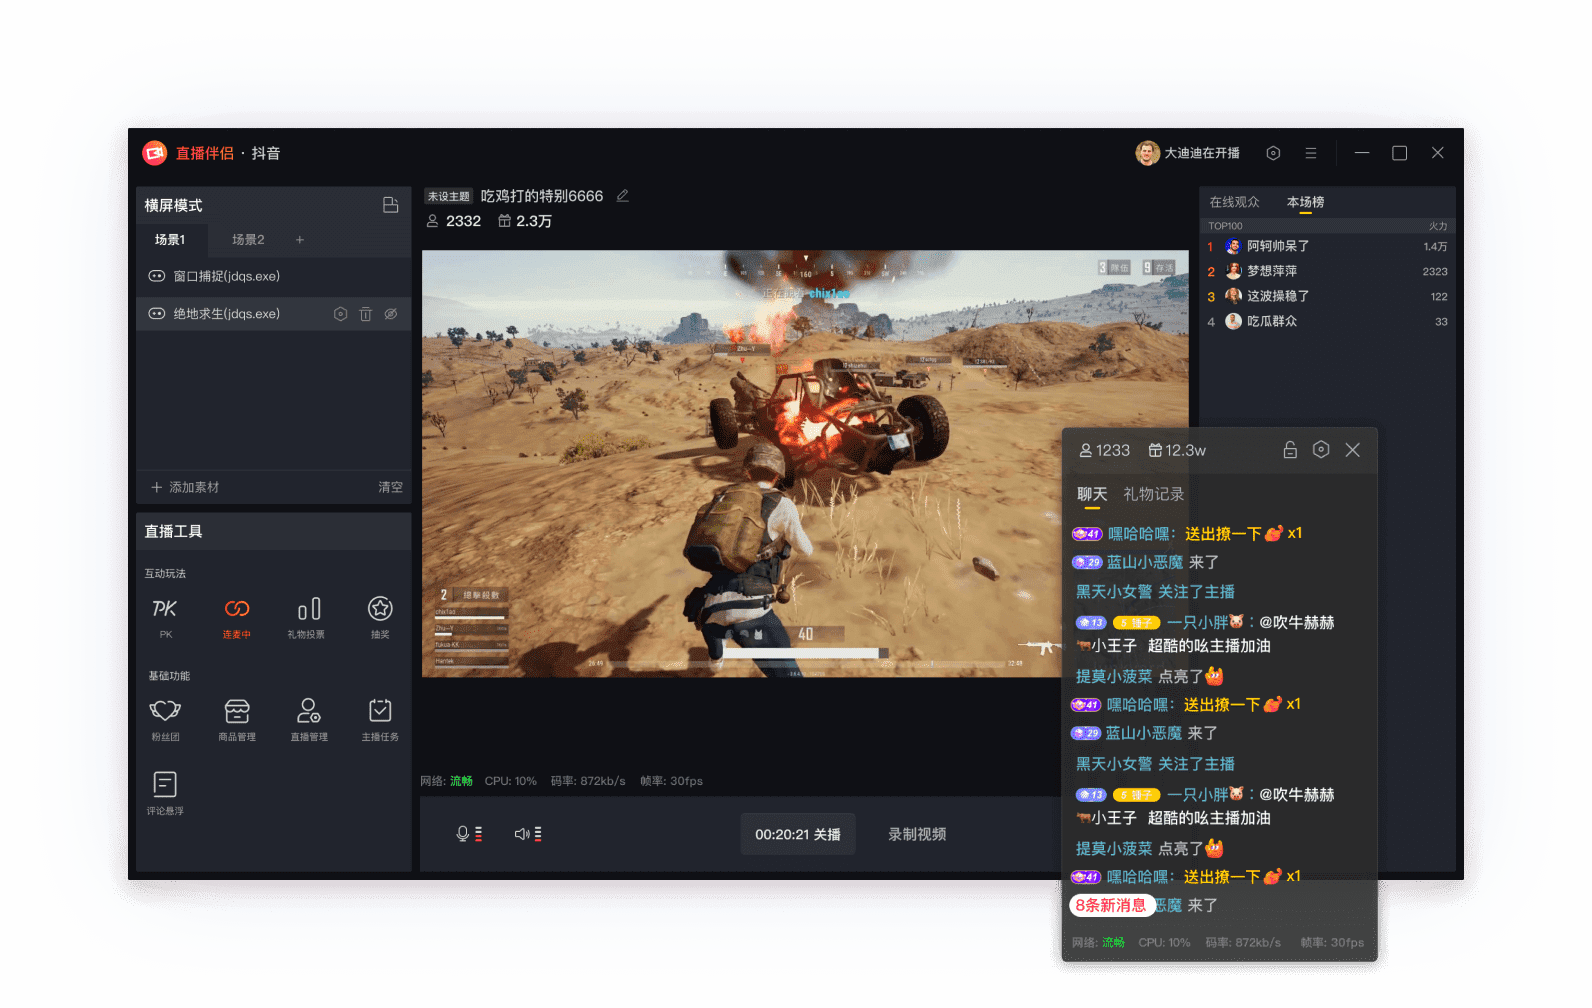The height and width of the screenshot is (1008, 1592).
Task: Click 添加素材 to add source
Action: [x=185, y=487]
